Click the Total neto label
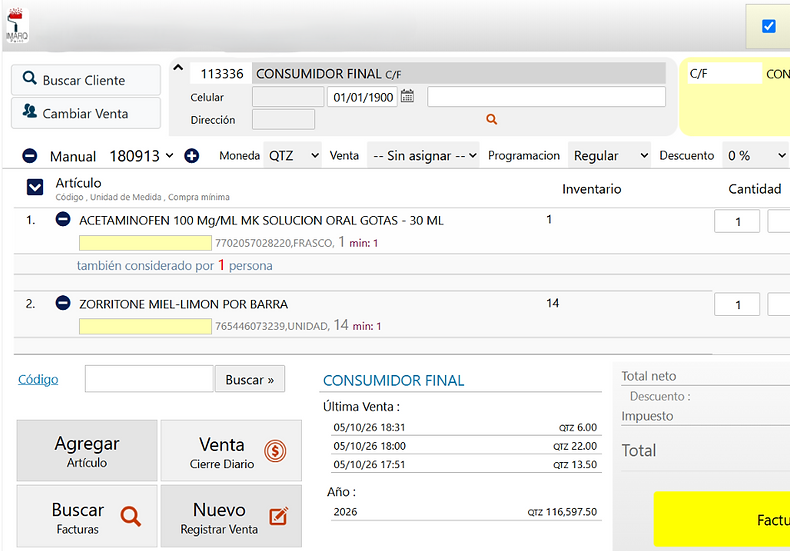This screenshot has width=790, height=551. [648, 376]
